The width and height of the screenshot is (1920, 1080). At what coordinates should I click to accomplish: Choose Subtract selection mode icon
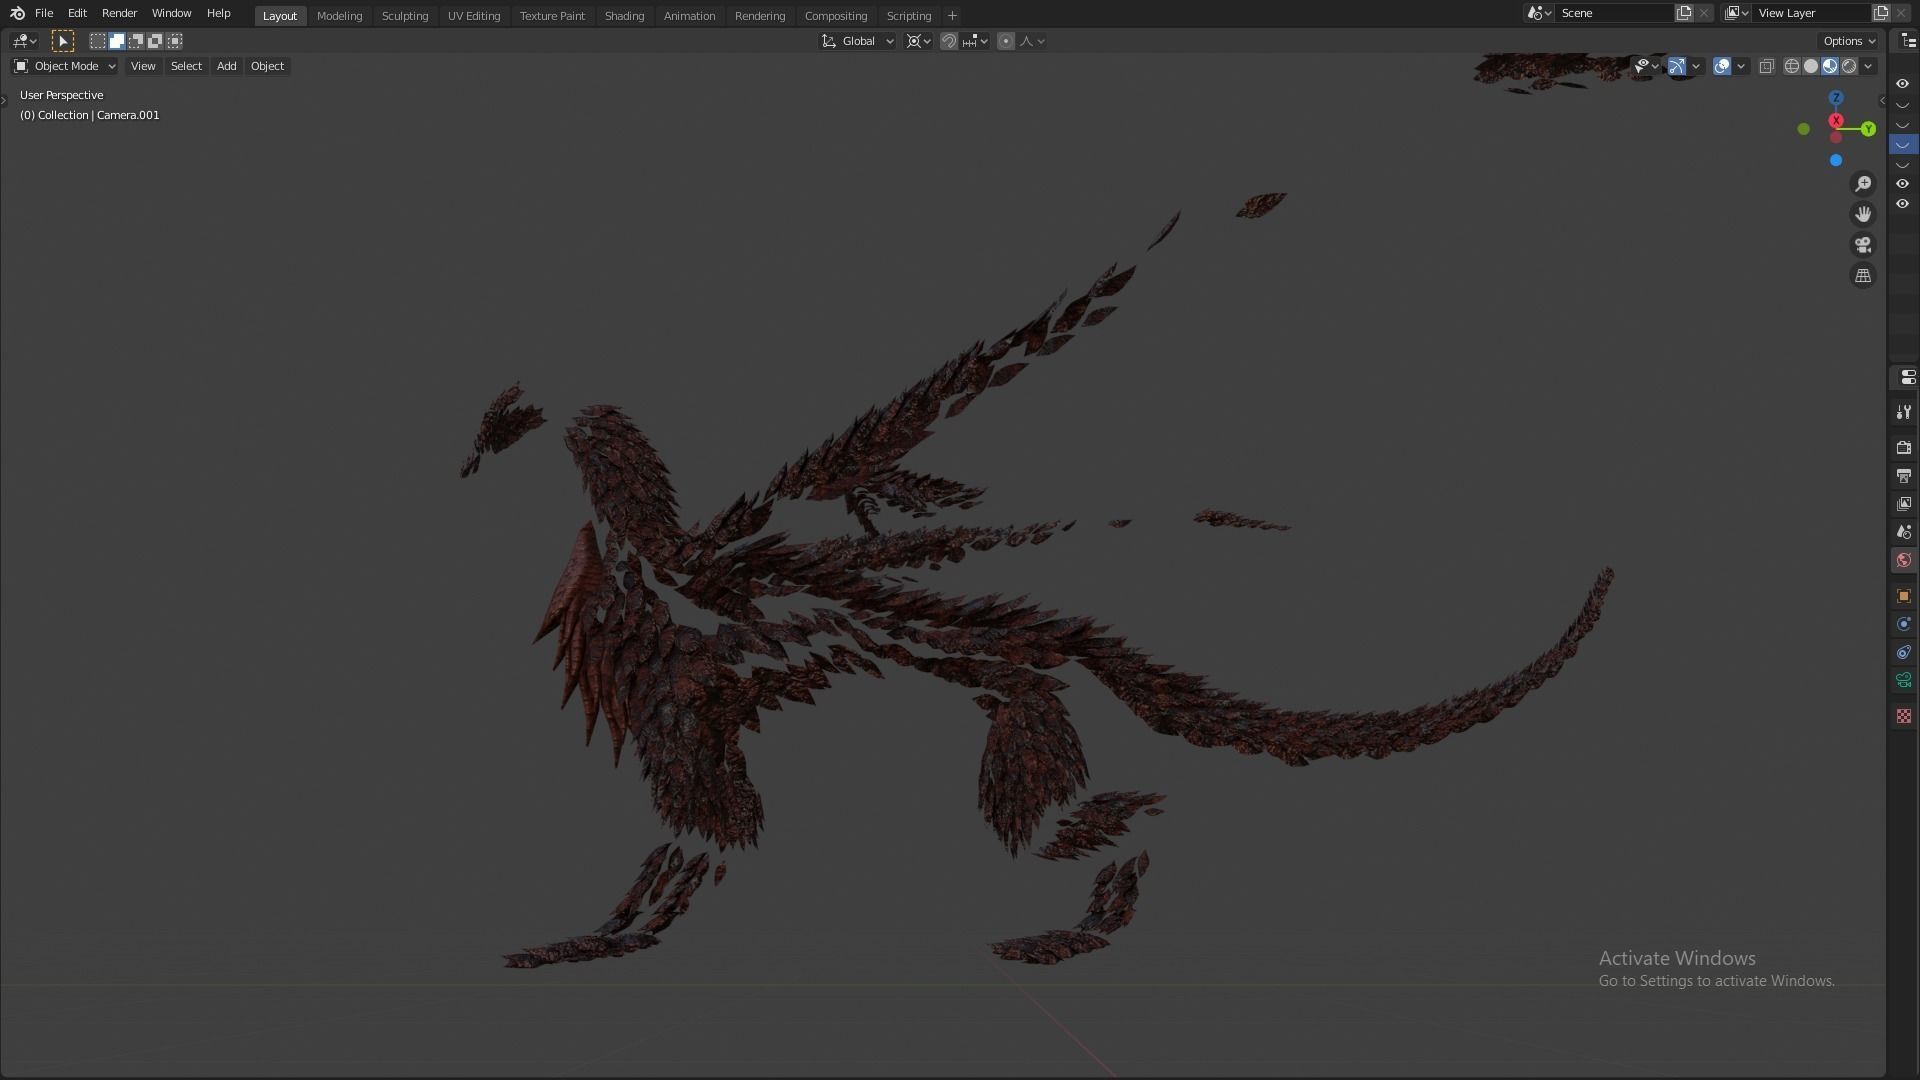coord(136,41)
